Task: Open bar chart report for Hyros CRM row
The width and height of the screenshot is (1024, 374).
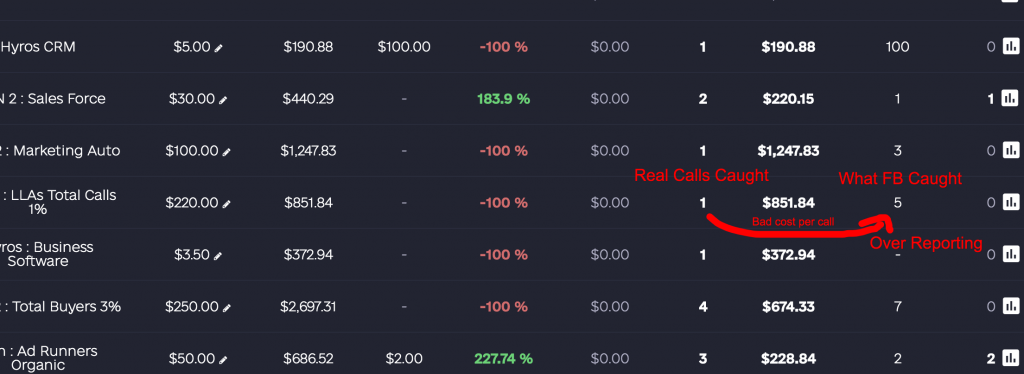Action: (x=1010, y=47)
